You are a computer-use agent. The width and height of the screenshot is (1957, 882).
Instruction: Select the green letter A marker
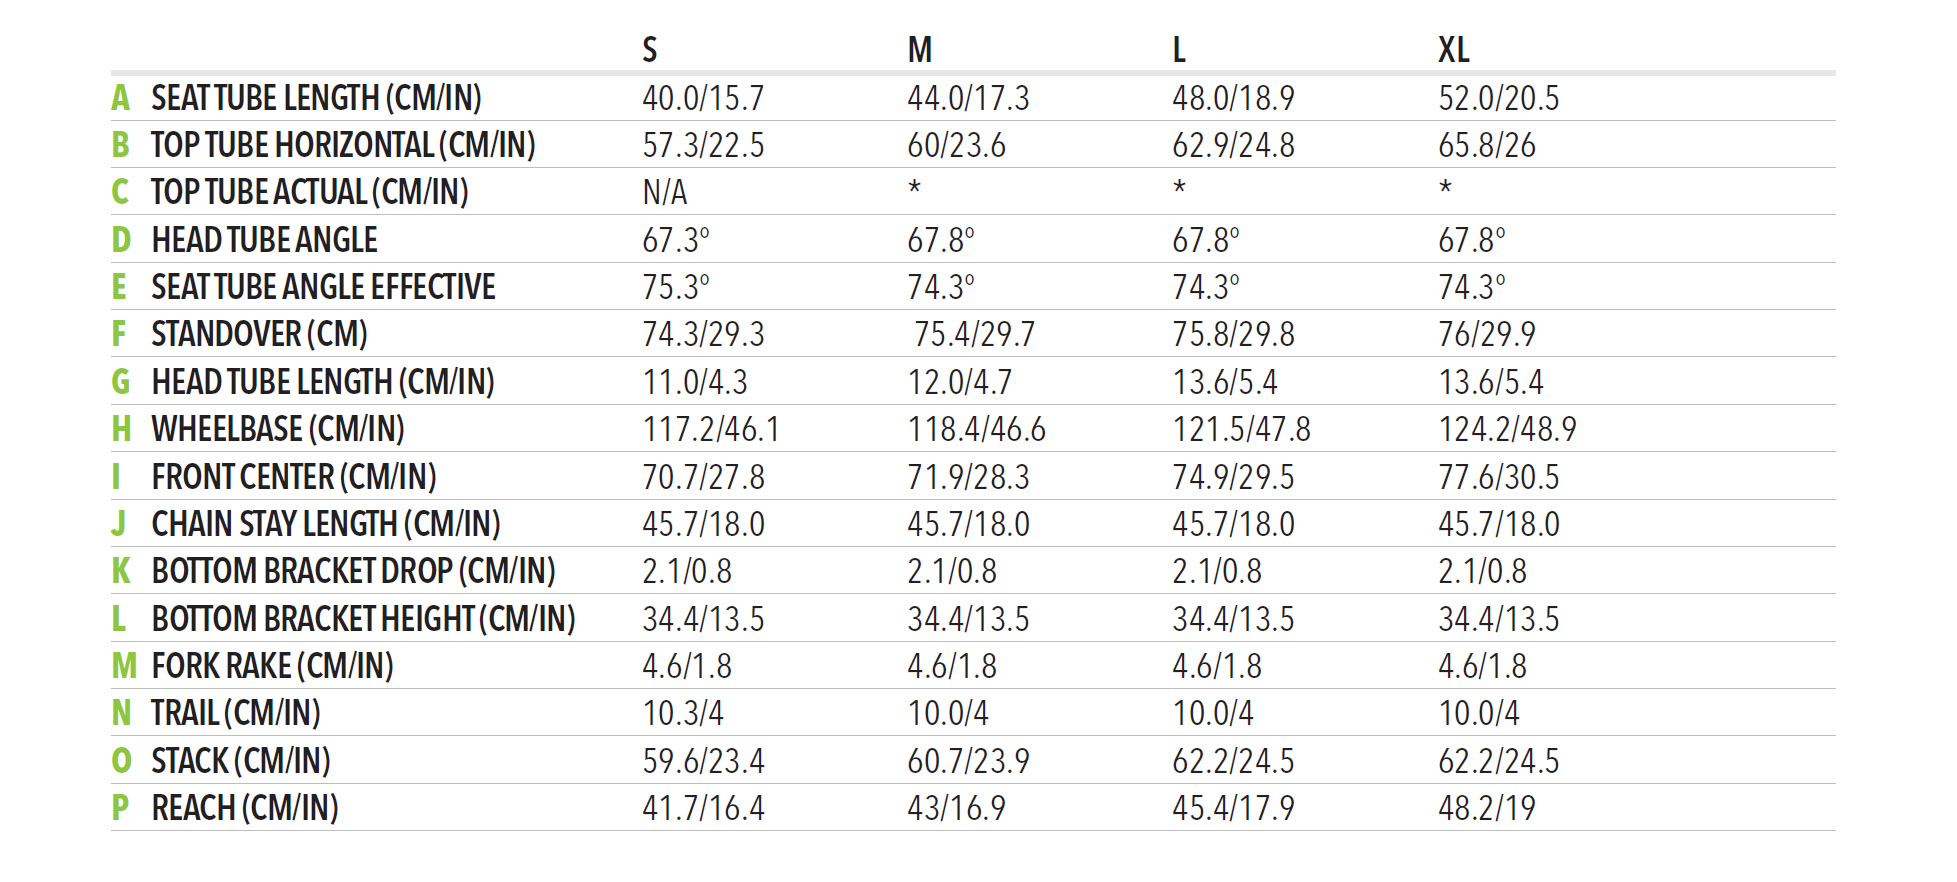pyautogui.click(x=120, y=98)
